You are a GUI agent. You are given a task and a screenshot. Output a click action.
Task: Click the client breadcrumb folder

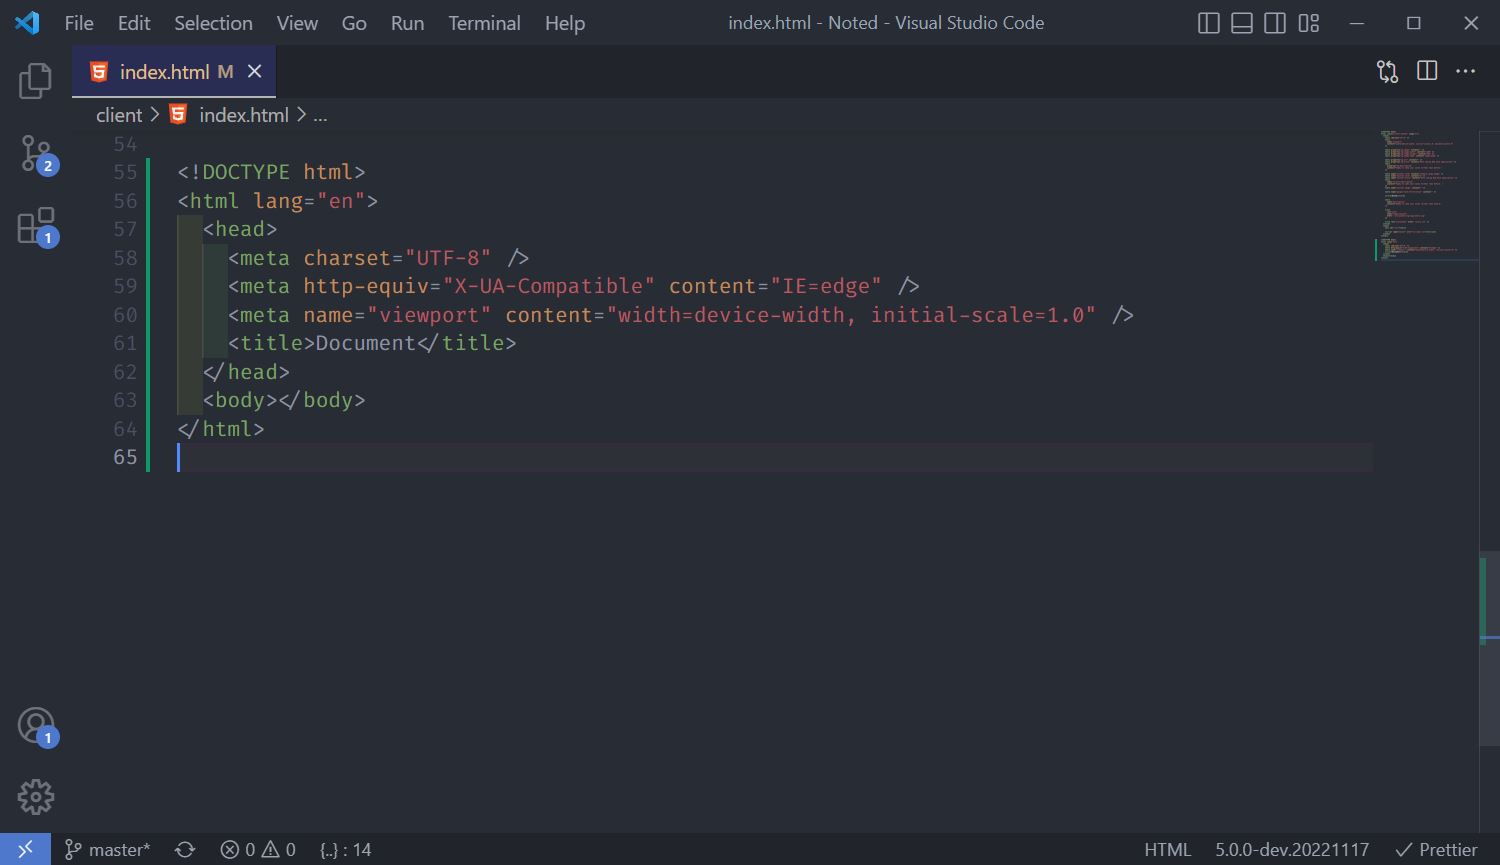119,115
